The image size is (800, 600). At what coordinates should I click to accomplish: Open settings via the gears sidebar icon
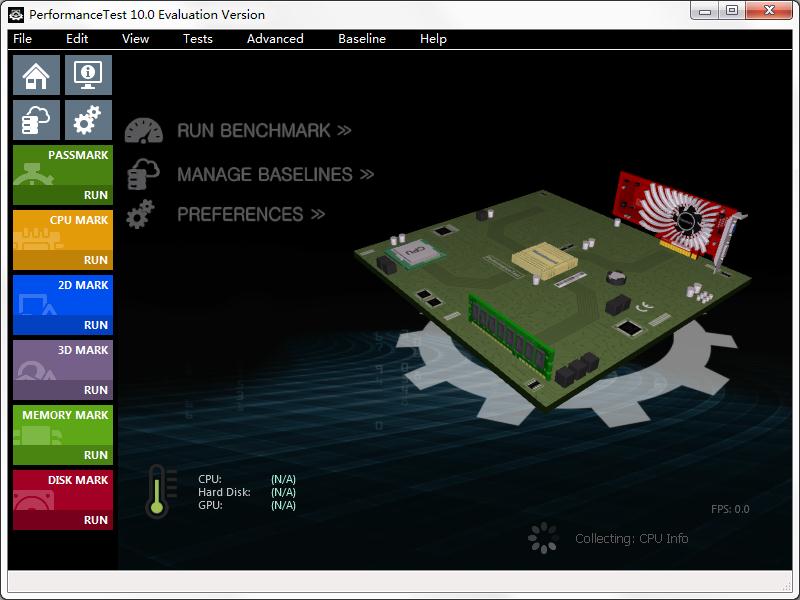coord(88,120)
